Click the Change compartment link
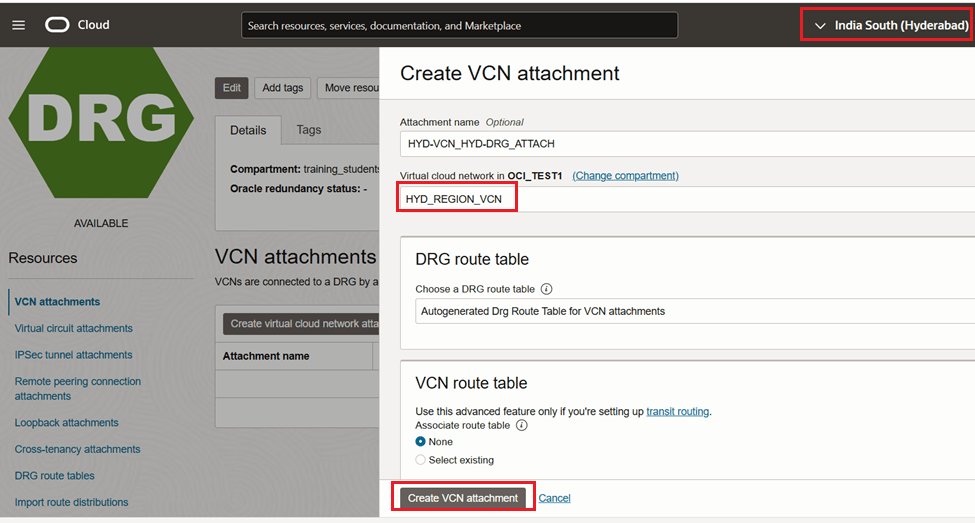This screenshot has height=523, width=975. tap(625, 175)
